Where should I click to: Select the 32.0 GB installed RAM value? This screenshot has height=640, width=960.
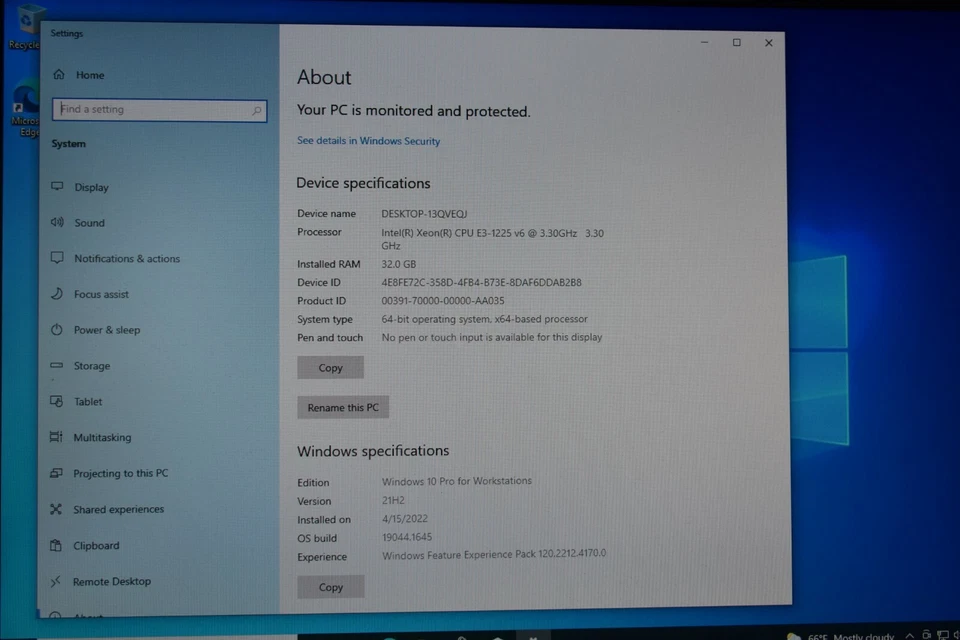click(x=399, y=264)
